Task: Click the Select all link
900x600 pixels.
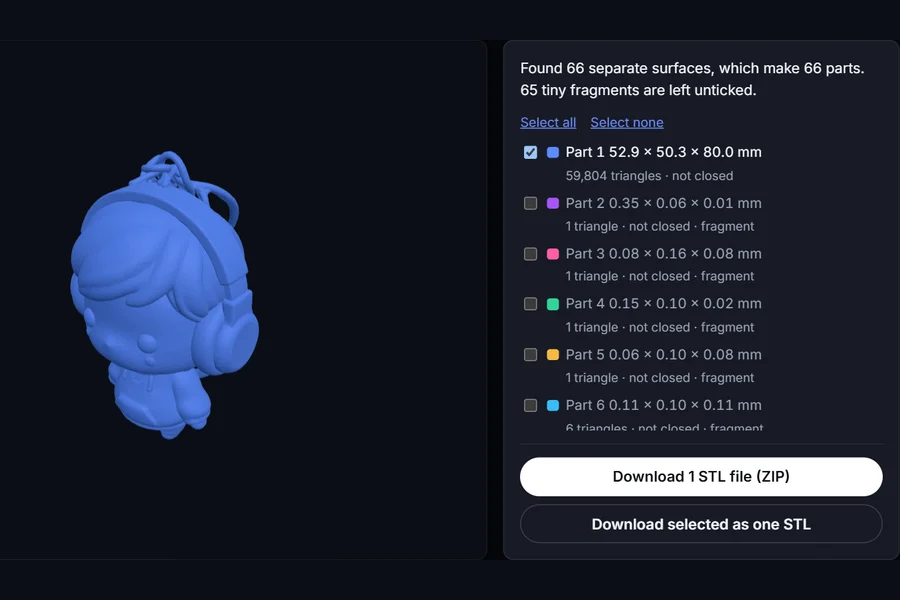Action: click(x=548, y=122)
